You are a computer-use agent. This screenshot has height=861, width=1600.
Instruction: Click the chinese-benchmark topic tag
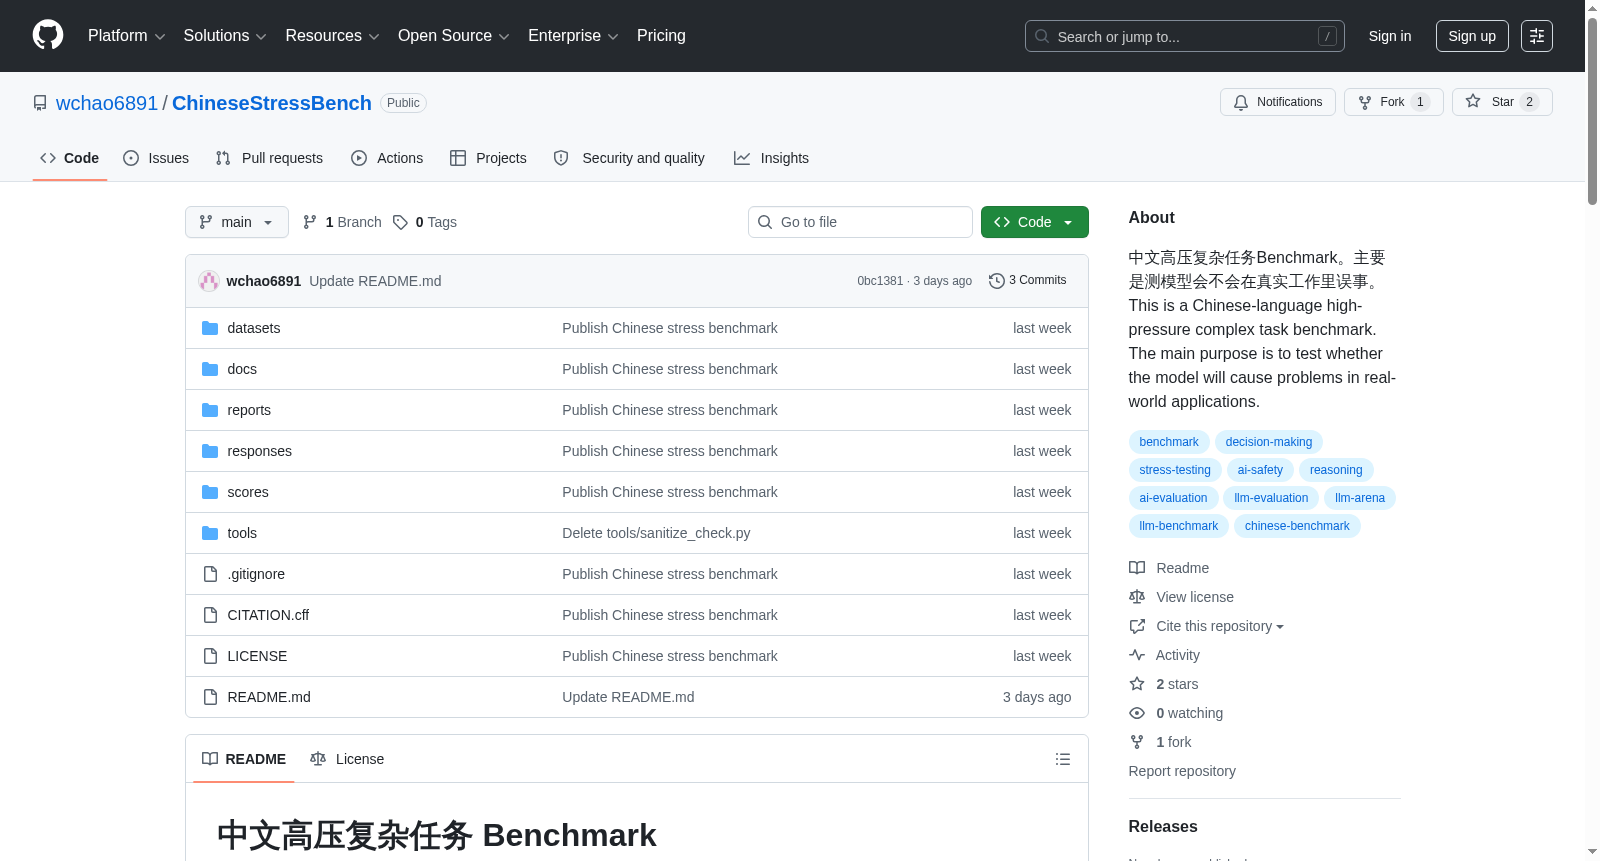(1297, 526)
